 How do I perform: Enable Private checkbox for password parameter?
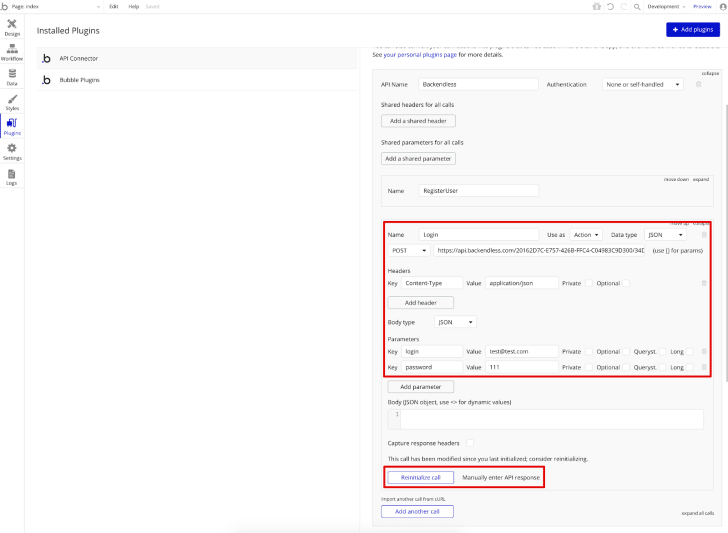coord(588,368)
